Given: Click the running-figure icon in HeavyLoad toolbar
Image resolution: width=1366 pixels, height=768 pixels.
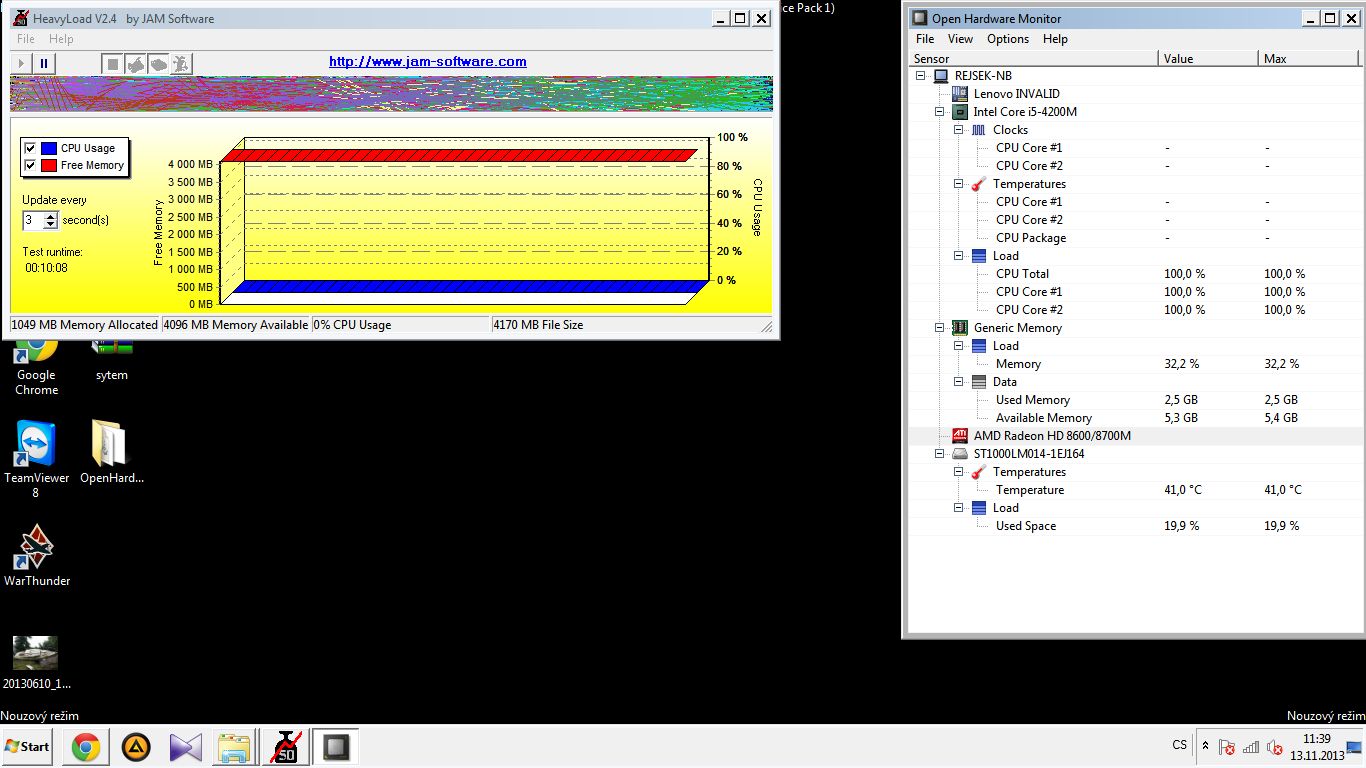Looking at the screenshot, I should [x=181, y=64].
